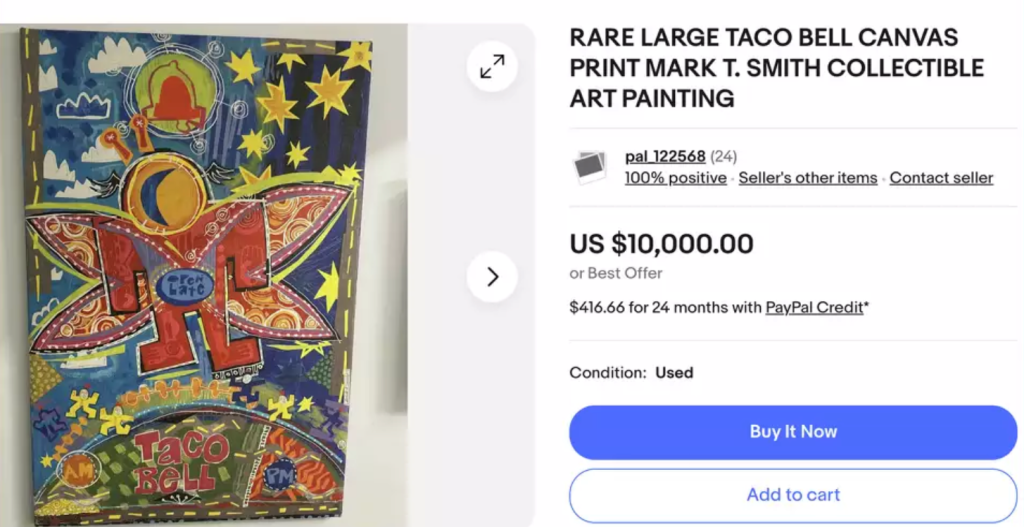Browse Seller's other items

coord(807,178)
